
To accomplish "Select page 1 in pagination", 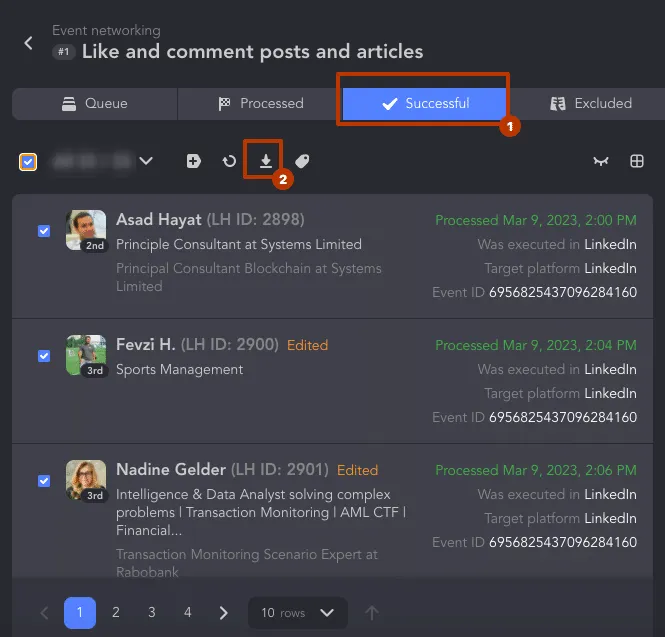I will pyautogui.click(x=80, y=613).
